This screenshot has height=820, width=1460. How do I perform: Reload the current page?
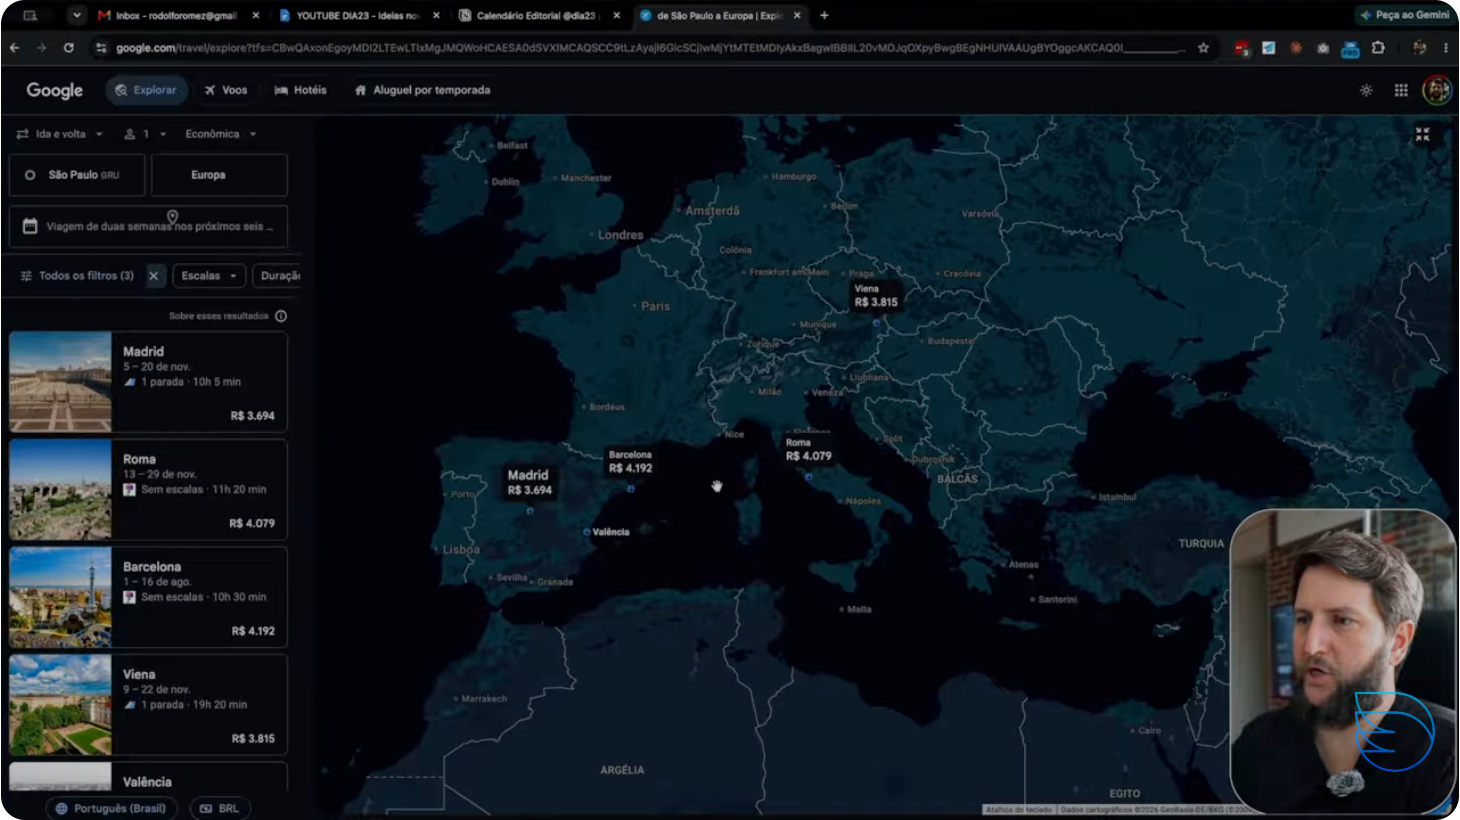pos(68,47)
